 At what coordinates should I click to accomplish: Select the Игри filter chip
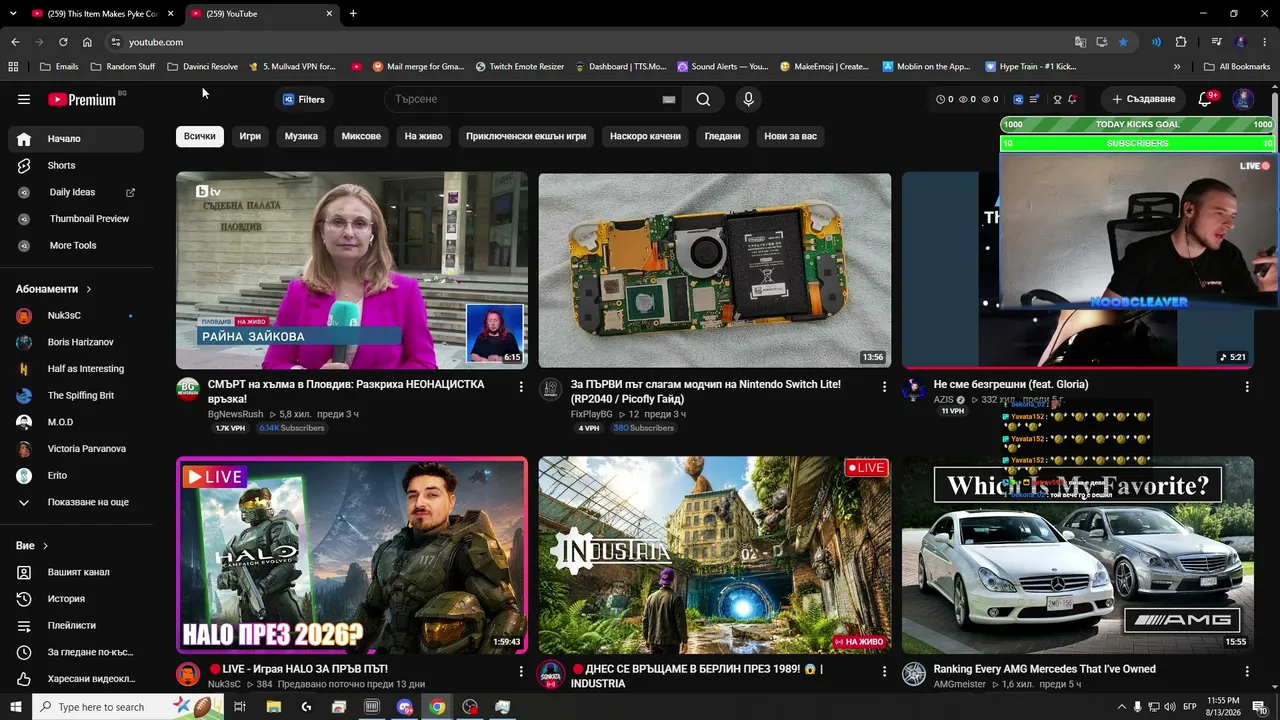pos(250,136)
